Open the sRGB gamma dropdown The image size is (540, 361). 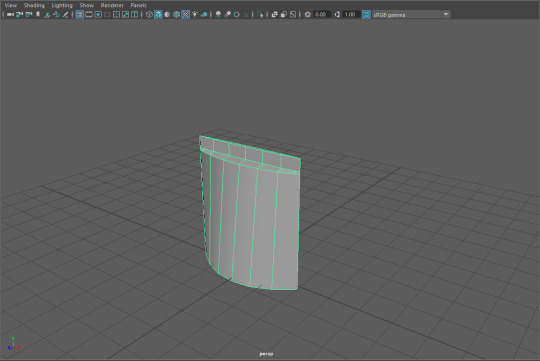tap(411, 14)
